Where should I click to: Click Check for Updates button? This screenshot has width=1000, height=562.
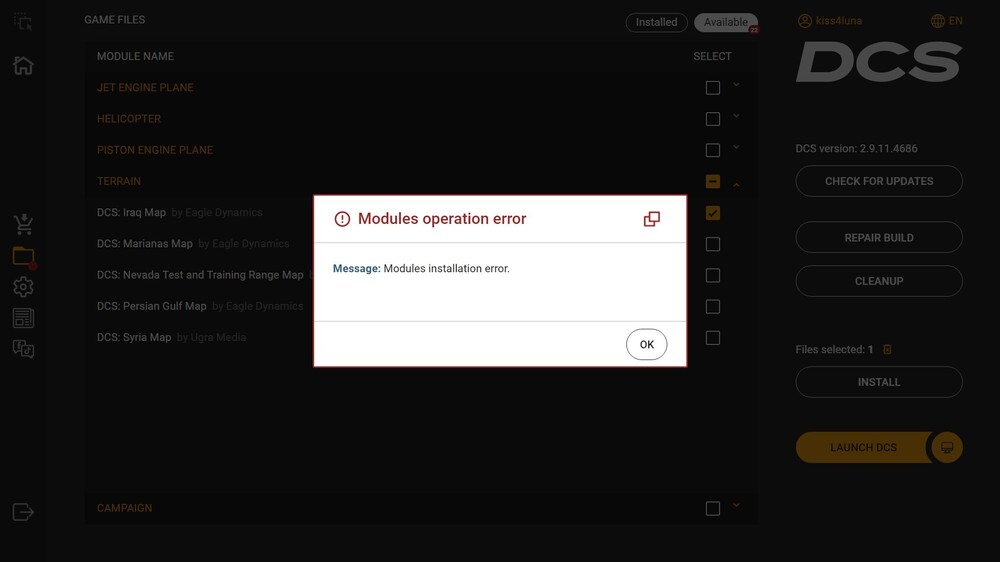pyautogui.click(x=879, y=181)
